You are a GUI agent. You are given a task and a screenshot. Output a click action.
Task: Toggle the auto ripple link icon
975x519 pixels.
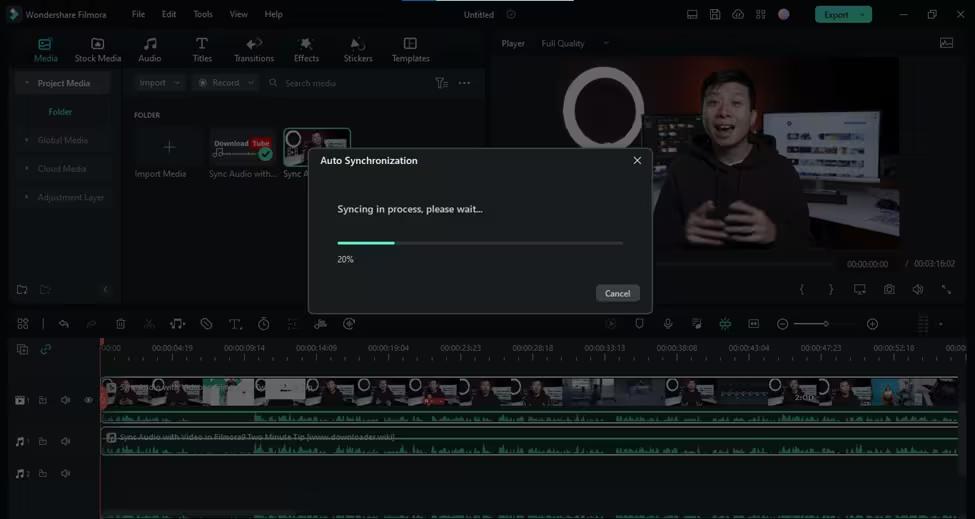(x=45, y=349)
